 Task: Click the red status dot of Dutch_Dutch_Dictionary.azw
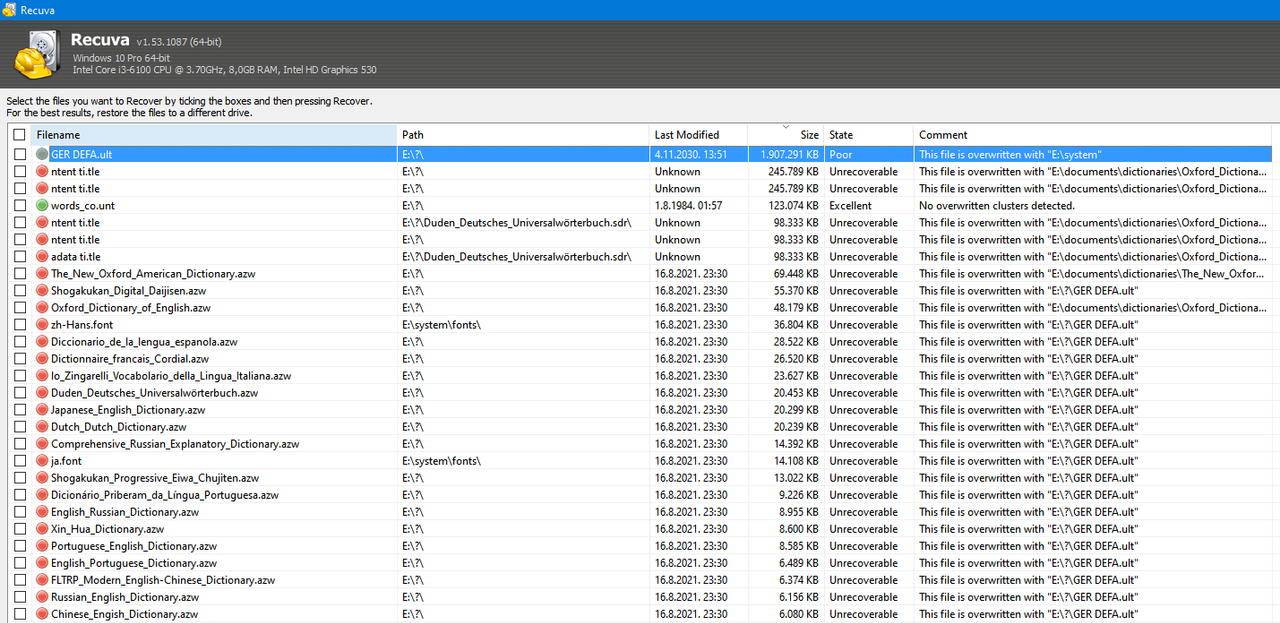coord(42,427)
